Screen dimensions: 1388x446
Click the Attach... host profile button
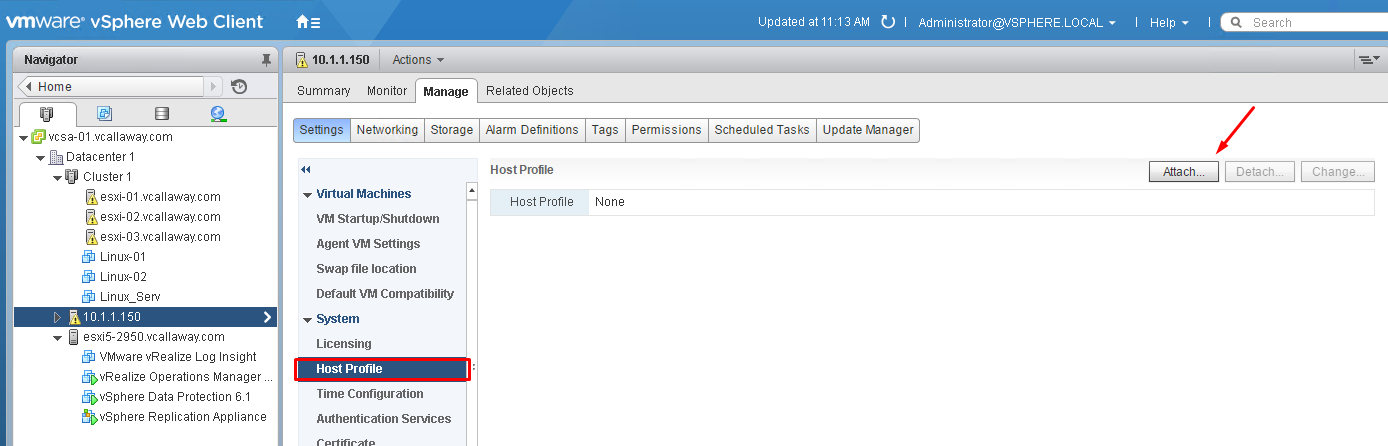pos(1184,172)
